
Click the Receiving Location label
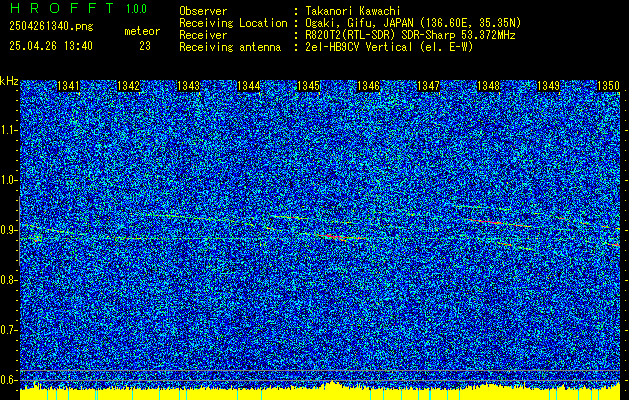[x=233, y=23]
